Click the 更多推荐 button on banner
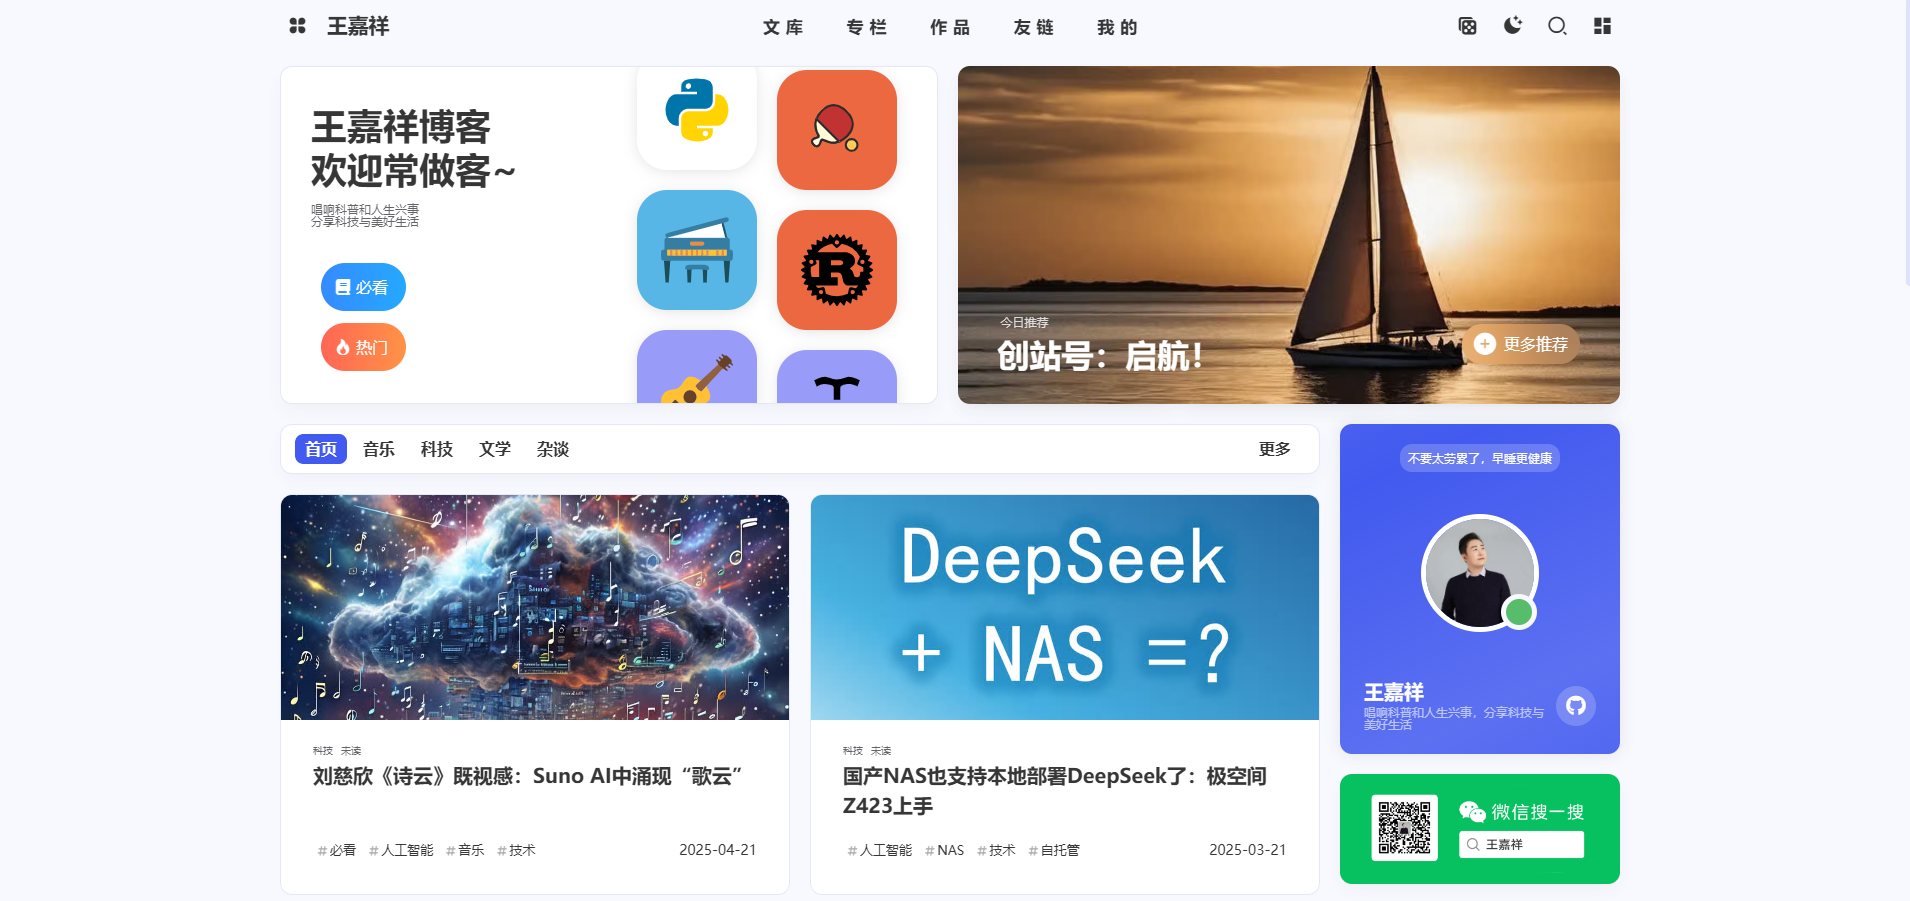 [1521, 344]
